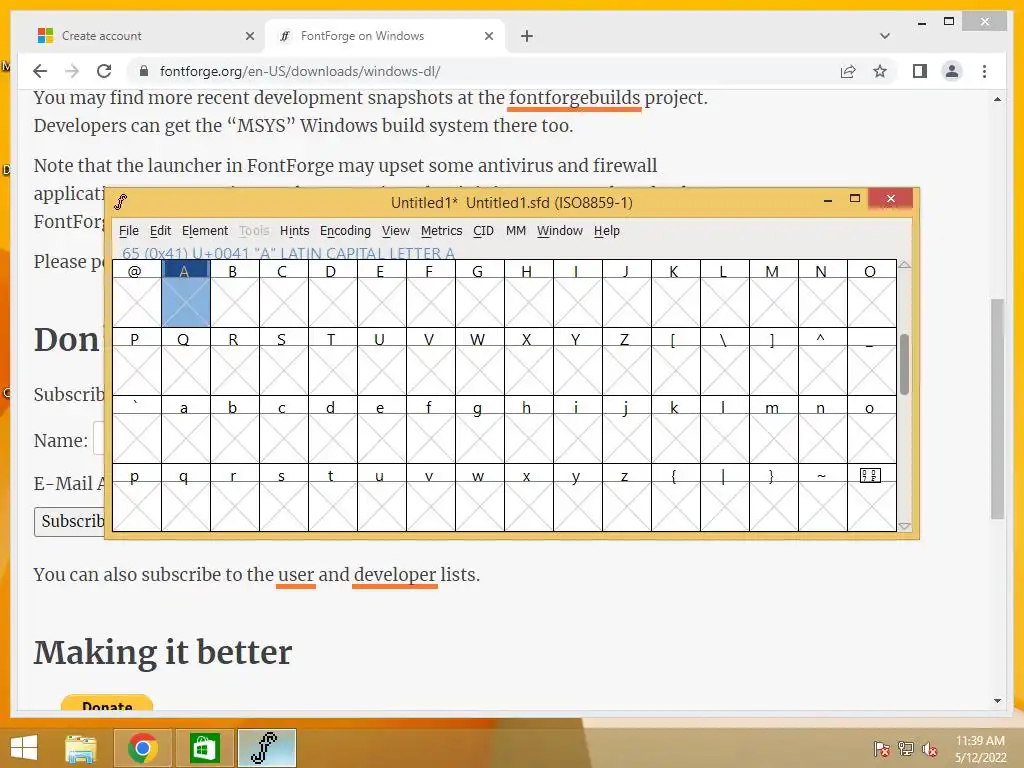Image resolution: width=1024 pixels, height=768 pixels.
Task: Open the View menu in FontForge
Action: point(396,231)
